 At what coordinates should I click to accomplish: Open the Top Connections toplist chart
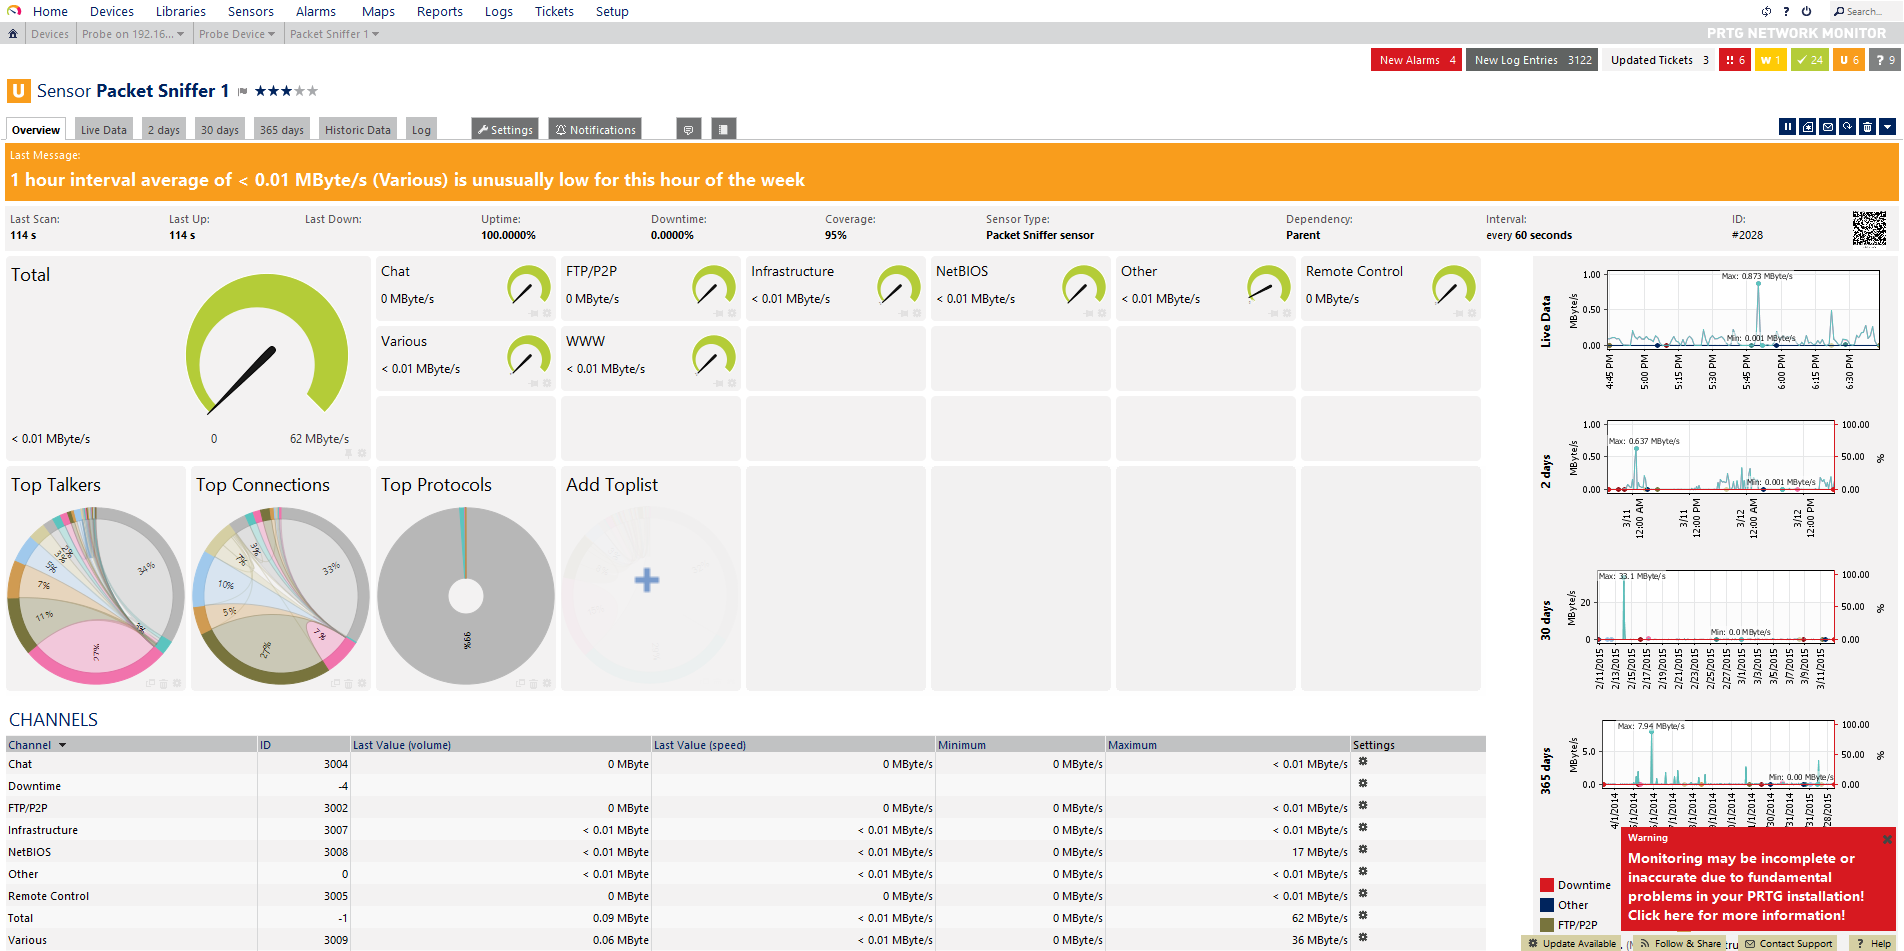[x=281, y=596]
